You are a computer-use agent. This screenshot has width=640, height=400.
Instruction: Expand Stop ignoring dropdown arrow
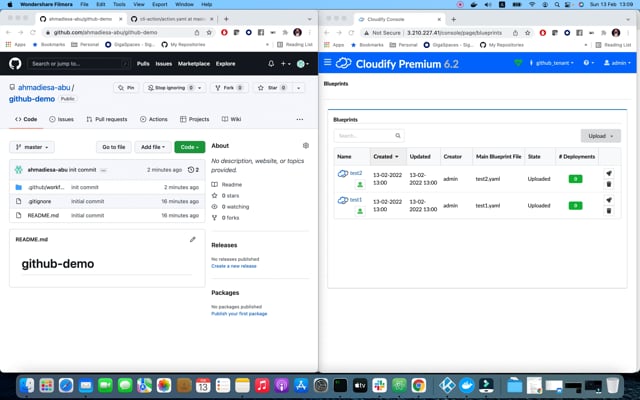pos(200,88)
